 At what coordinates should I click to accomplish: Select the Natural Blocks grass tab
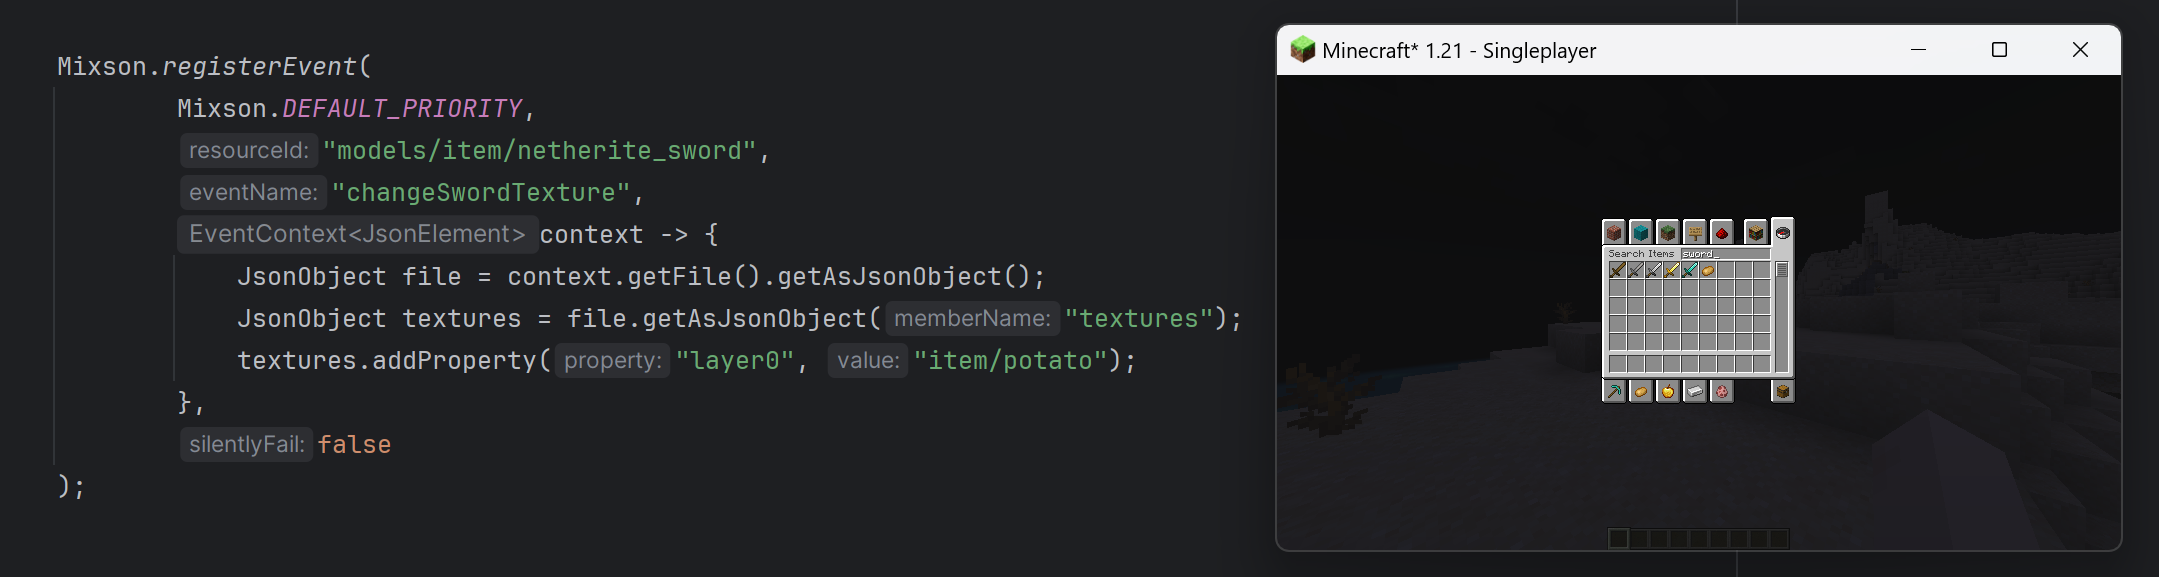pyautogui.click(x=1668, y=232)
